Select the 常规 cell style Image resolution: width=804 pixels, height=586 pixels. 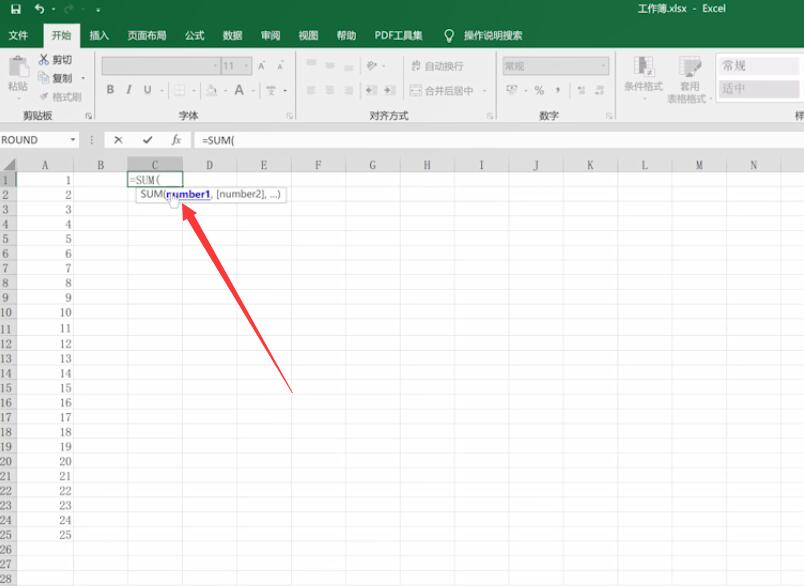coord(759,66)
